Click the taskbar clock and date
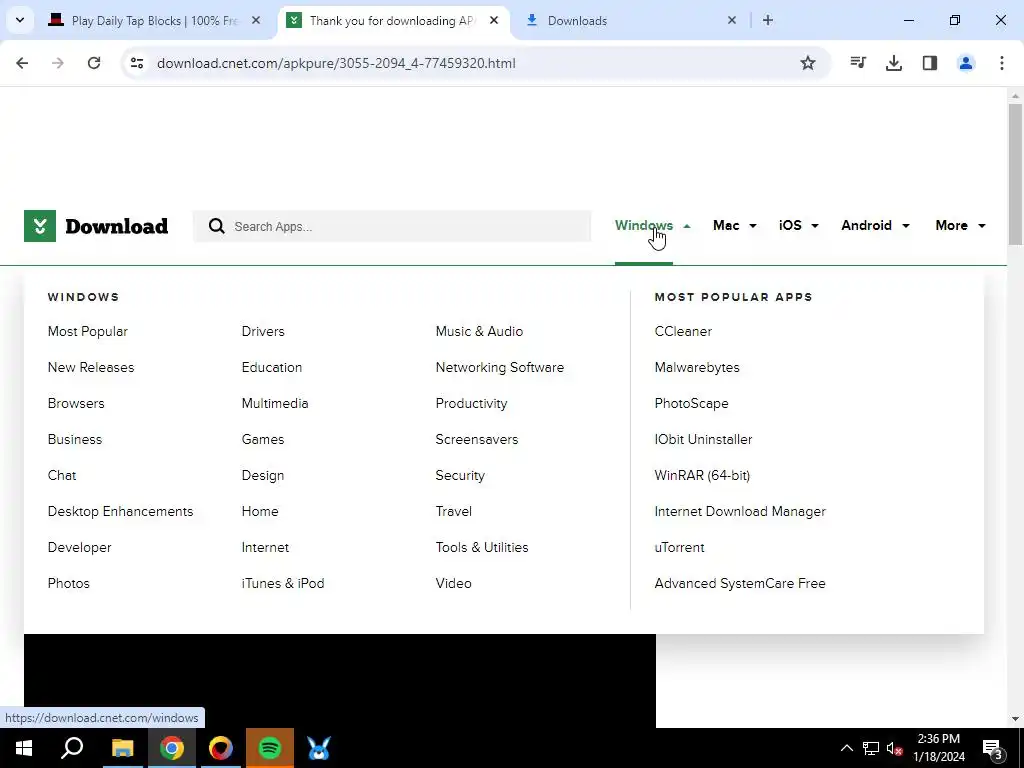The height and width of the screenshot is (768, 1024). point(938,748)
